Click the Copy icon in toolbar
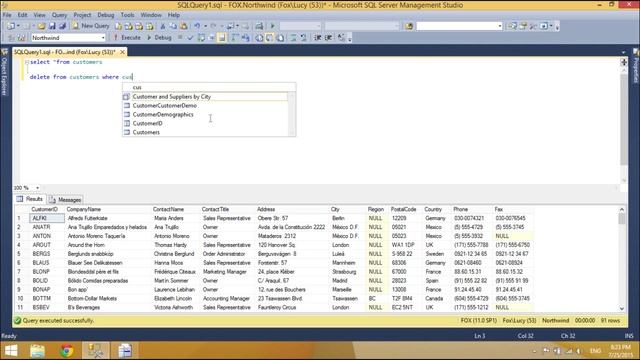 [x=173, y=26]
